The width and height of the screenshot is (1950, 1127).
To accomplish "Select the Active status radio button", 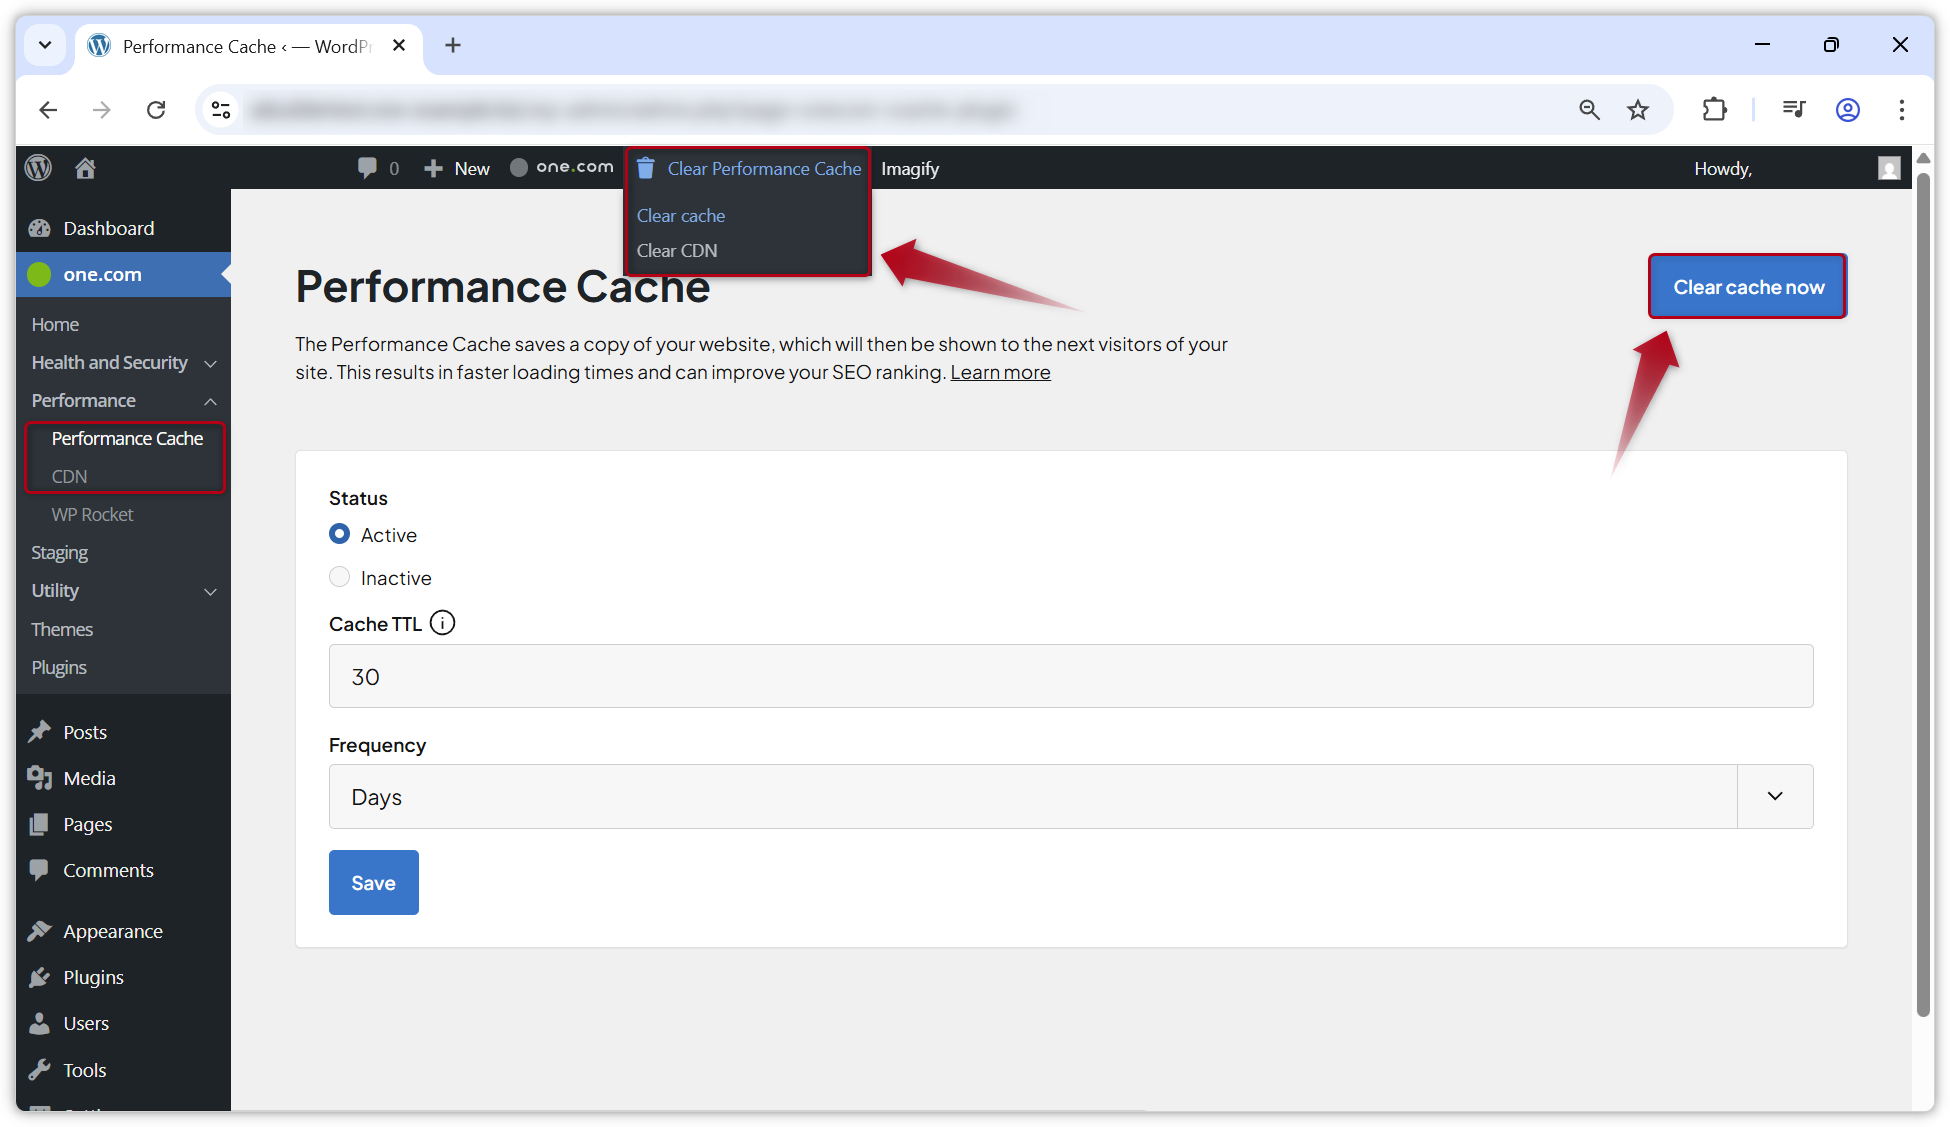I will [x=339, y=534].
